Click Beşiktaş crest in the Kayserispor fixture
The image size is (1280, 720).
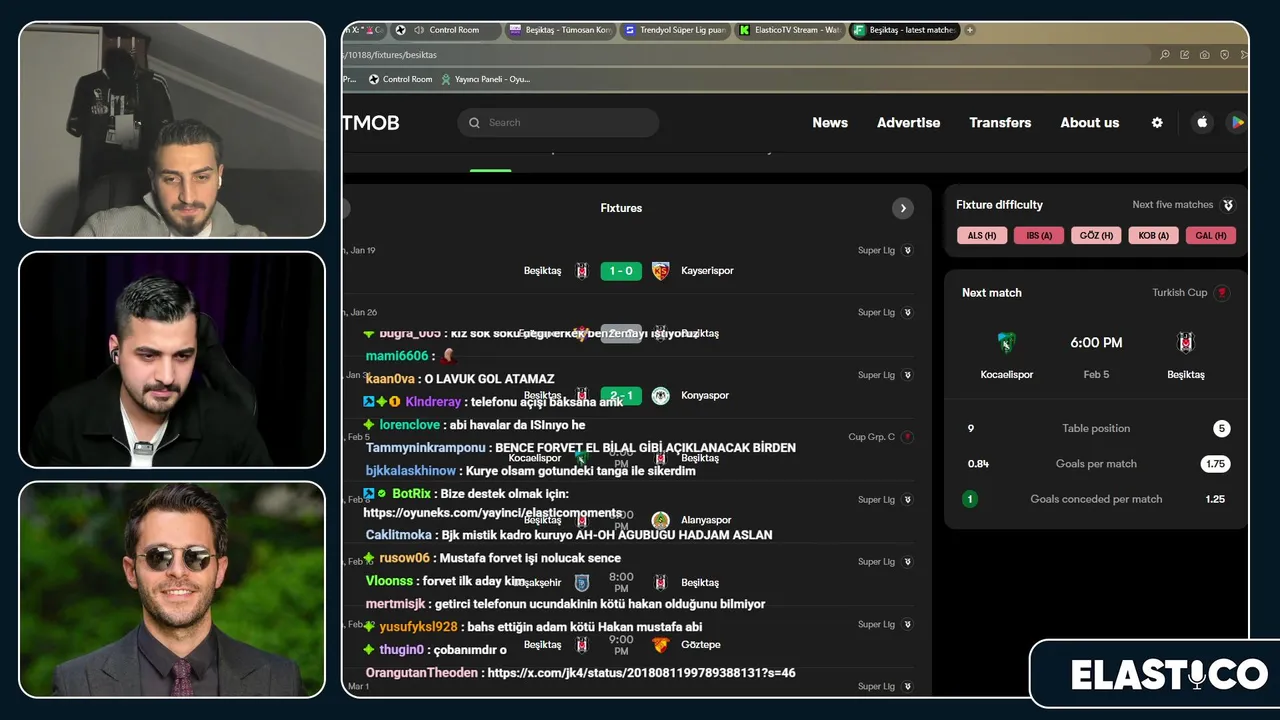(x=582, y=271)
